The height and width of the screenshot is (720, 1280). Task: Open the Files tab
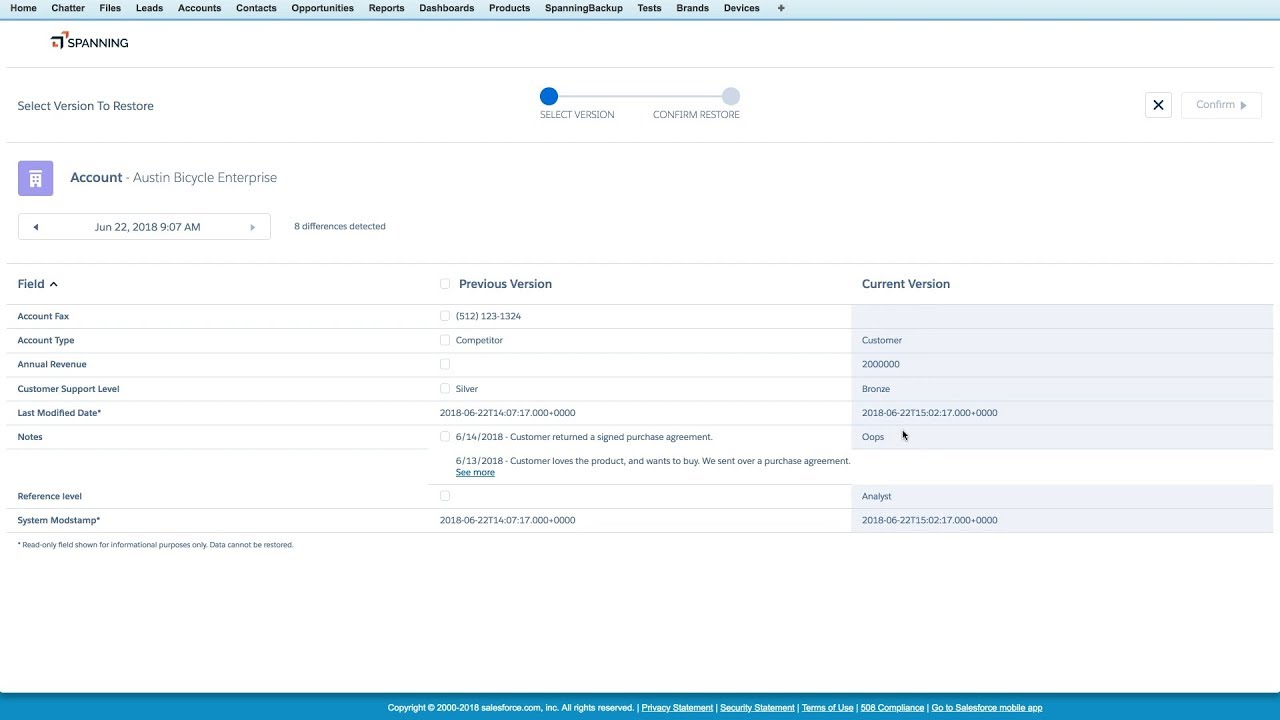[x=110, y=8]
